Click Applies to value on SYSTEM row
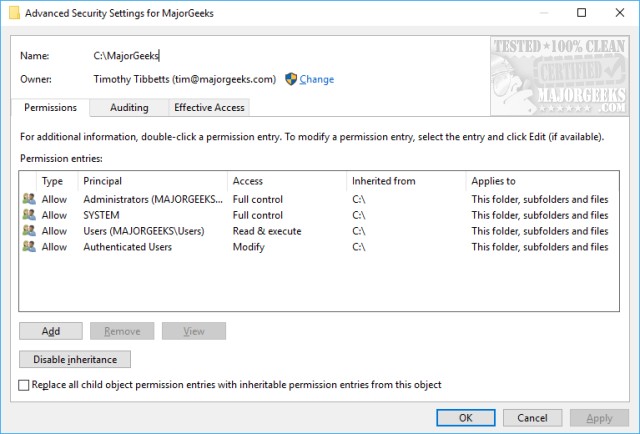The width and height of the screenshot is (640, 434). click(540, 215)
